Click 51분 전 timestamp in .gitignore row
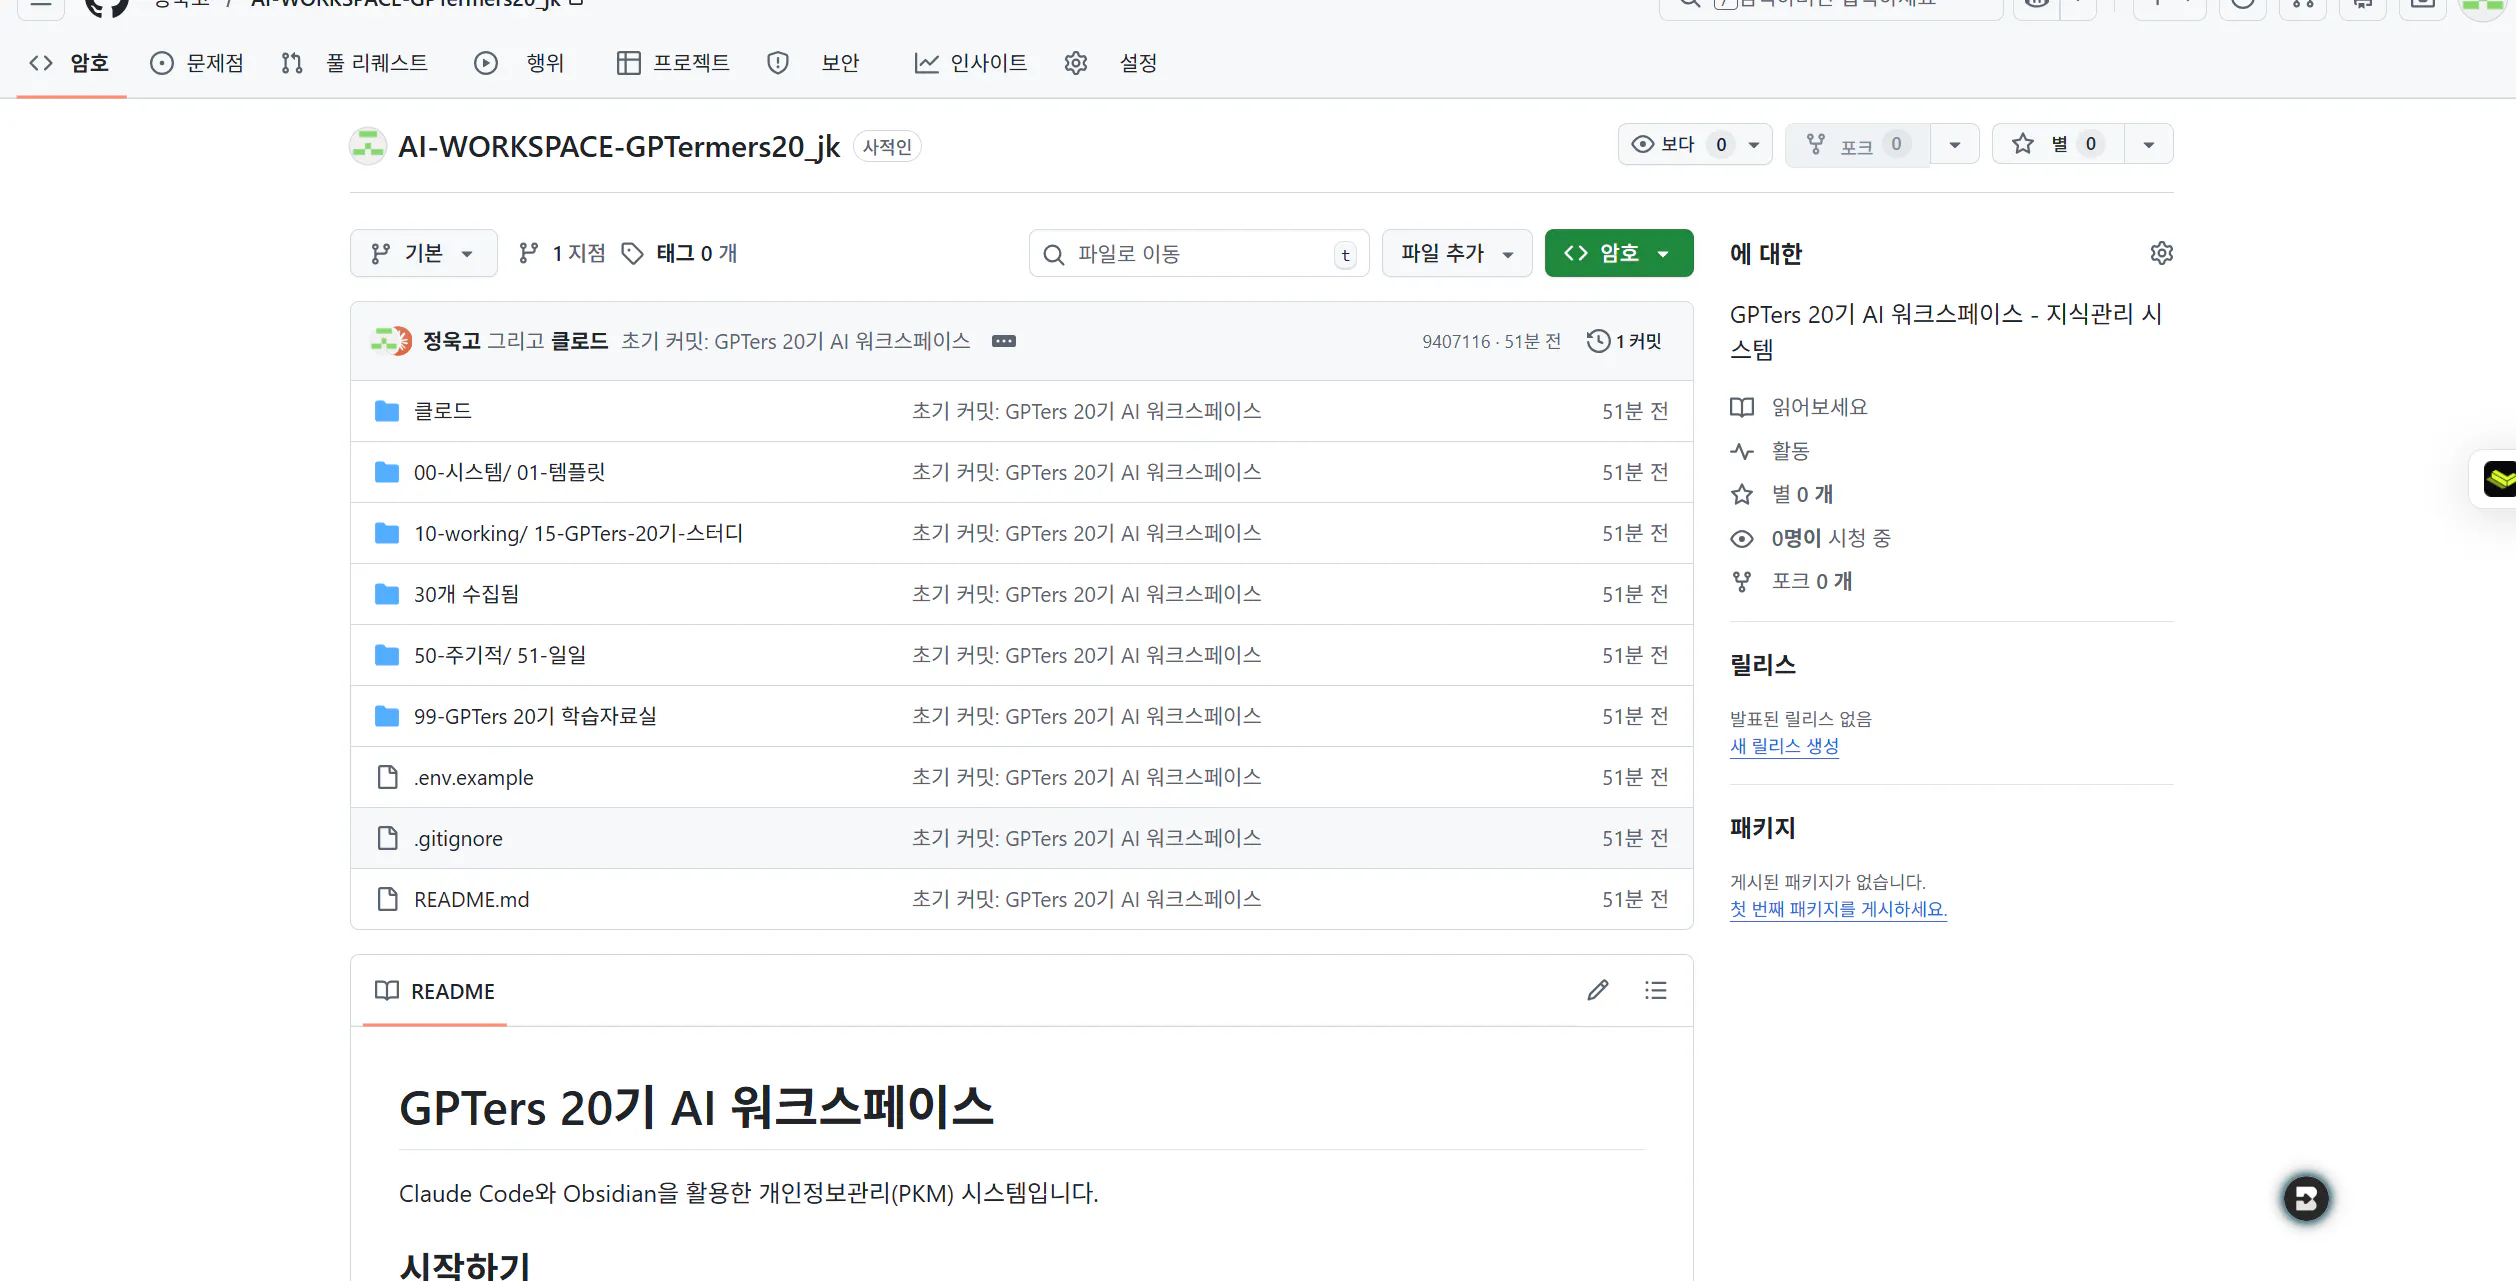Screen dimensions: 2516x1281 1635,838
